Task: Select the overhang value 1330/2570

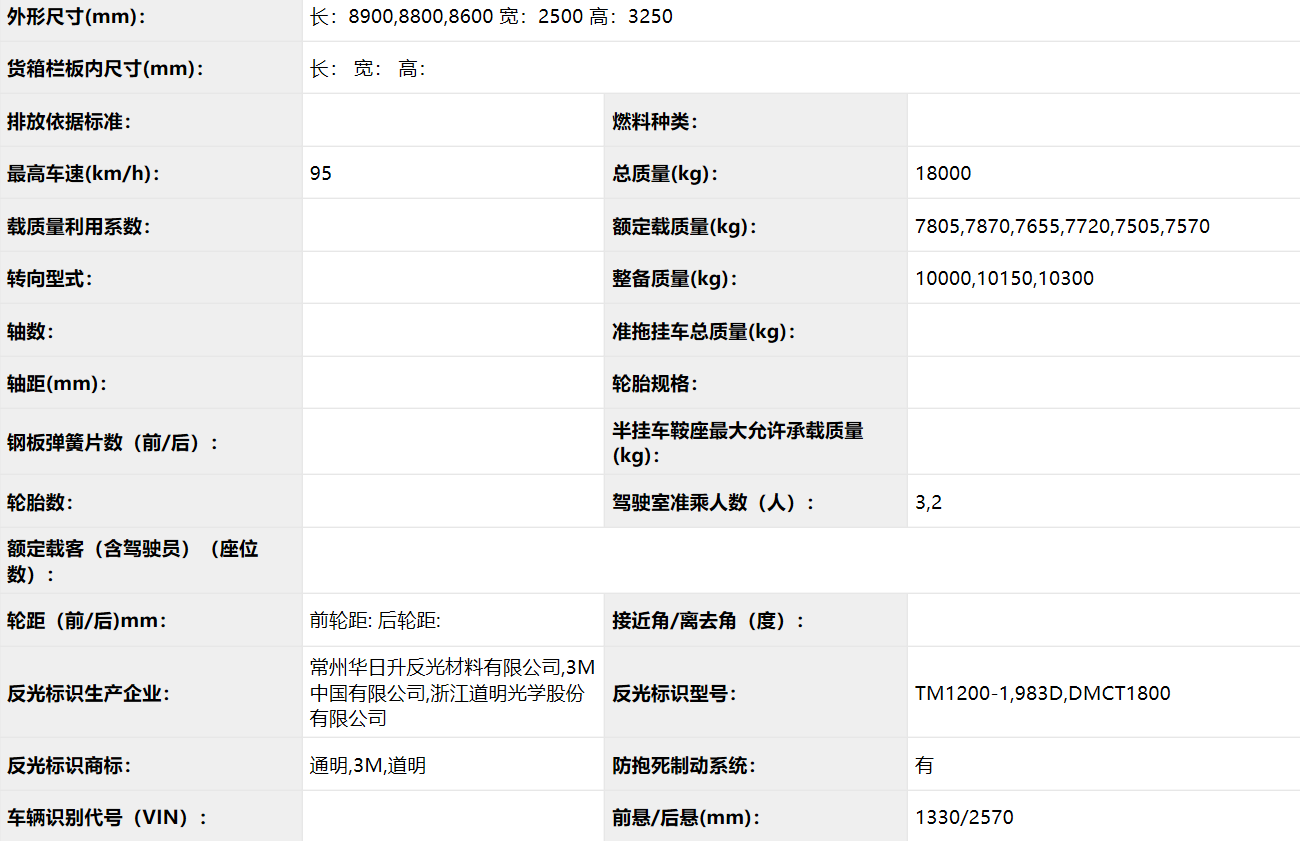Action: coord(964,817)
